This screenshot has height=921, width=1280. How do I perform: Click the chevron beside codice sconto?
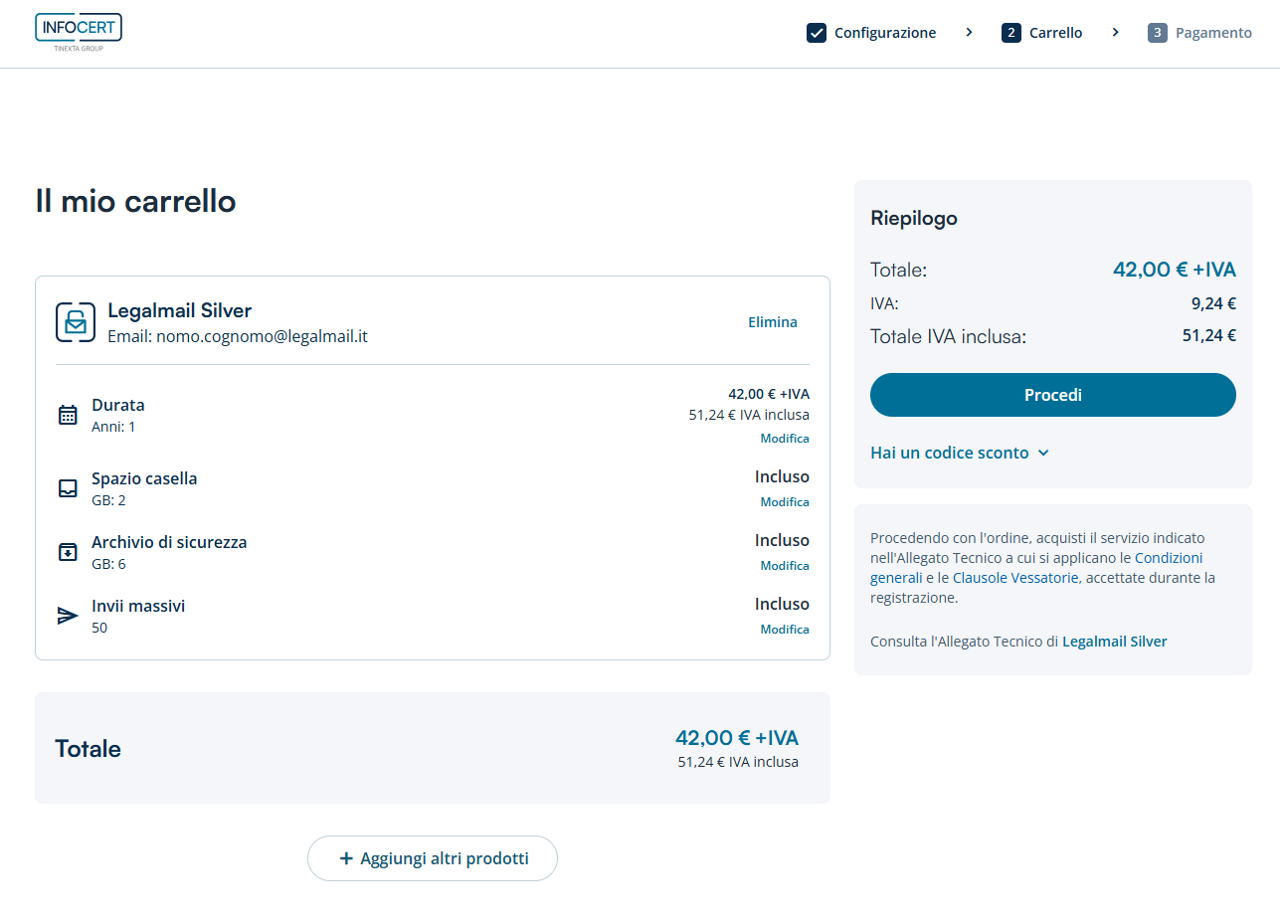click(x=1043, y=453)
